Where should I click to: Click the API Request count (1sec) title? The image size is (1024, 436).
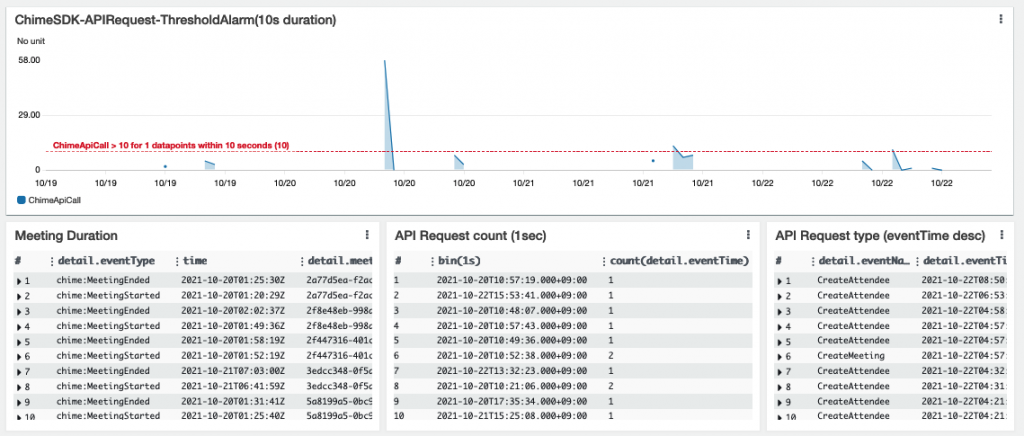point(471,235)
